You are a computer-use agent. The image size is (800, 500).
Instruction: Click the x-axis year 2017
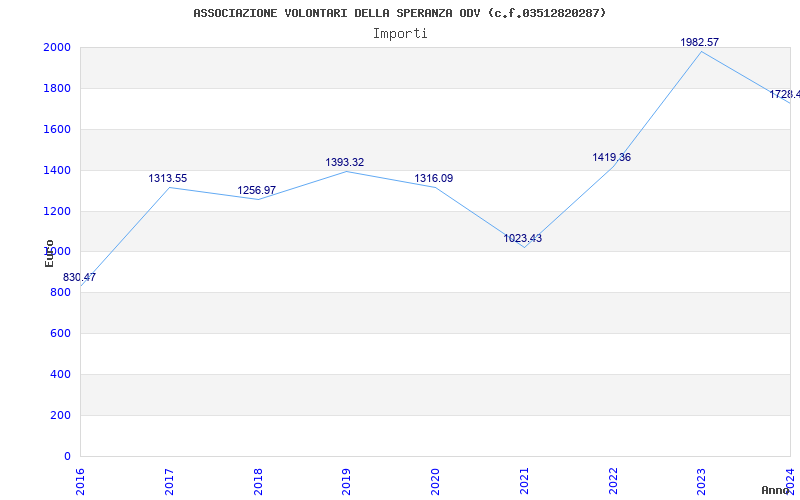169,481
